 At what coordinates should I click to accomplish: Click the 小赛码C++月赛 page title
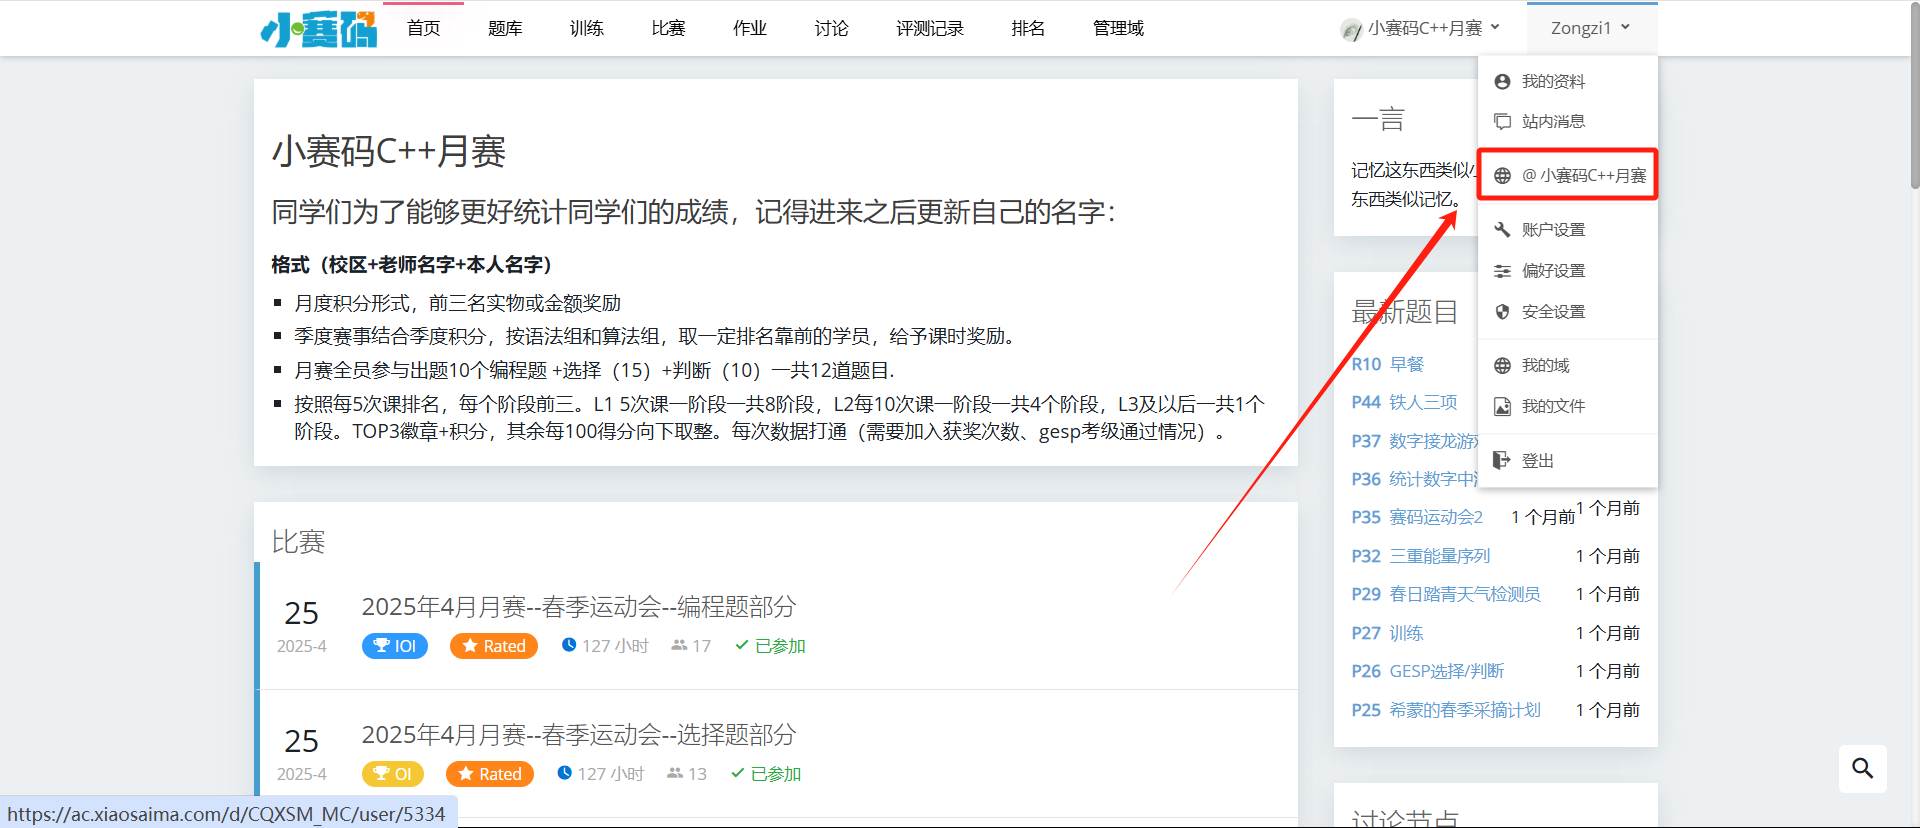(389, 151)
